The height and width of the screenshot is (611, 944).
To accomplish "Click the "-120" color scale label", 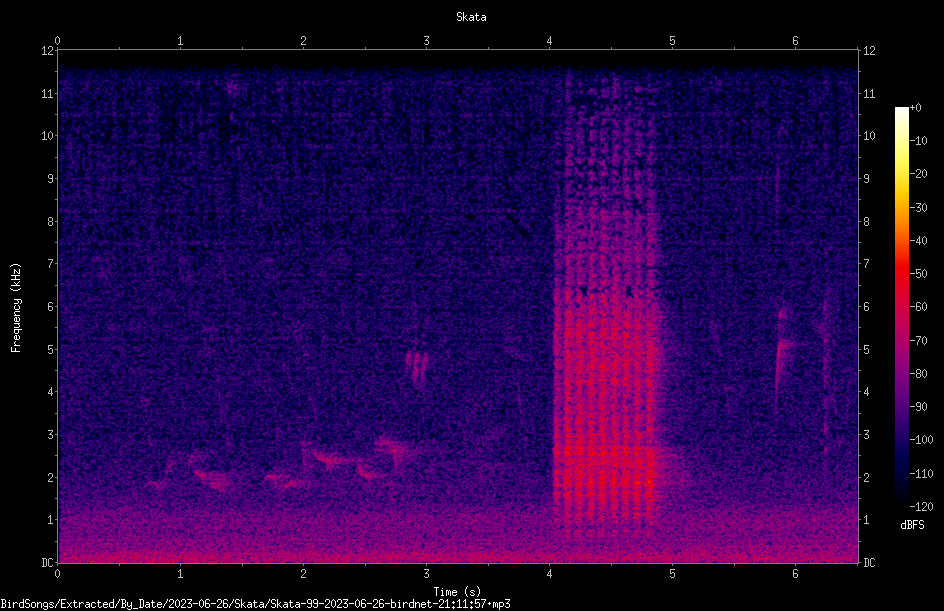I will [921, 507].
